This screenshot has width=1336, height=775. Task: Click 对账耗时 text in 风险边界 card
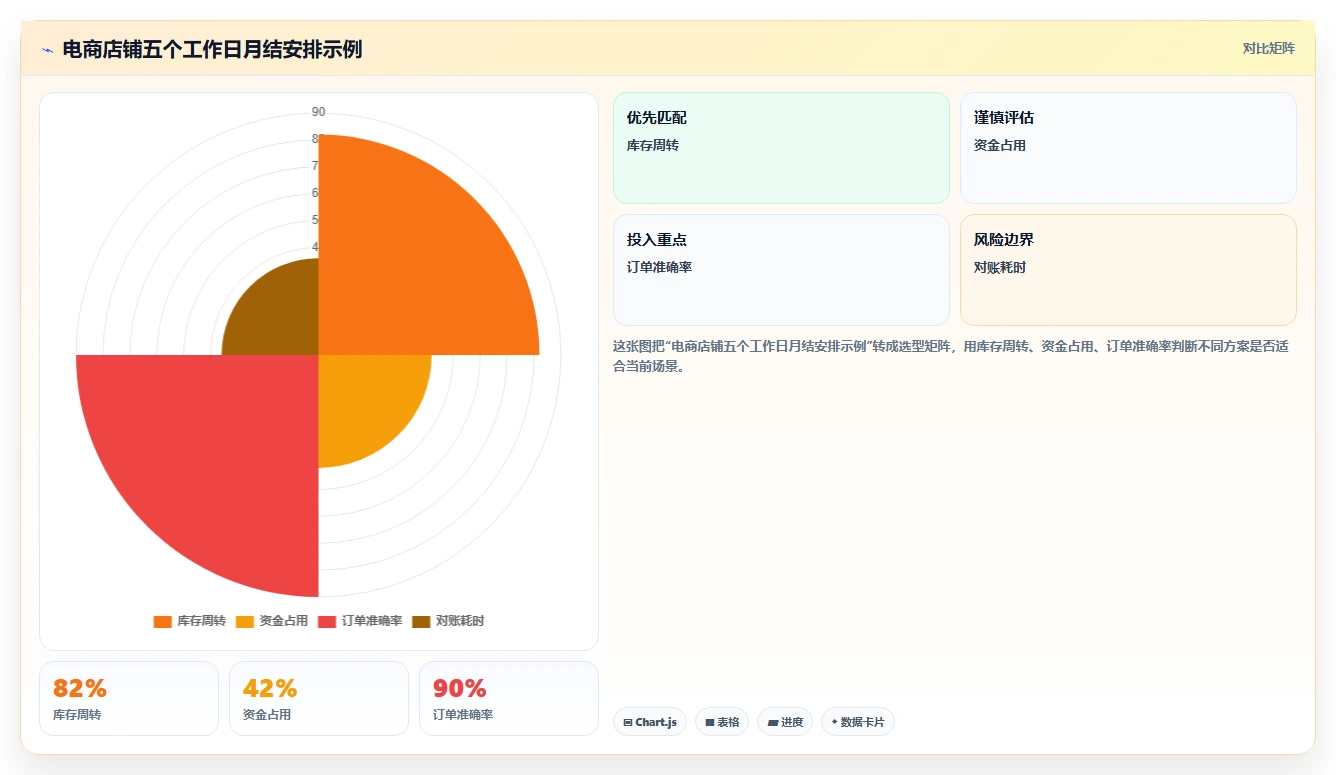click(x=1000, y=267)
